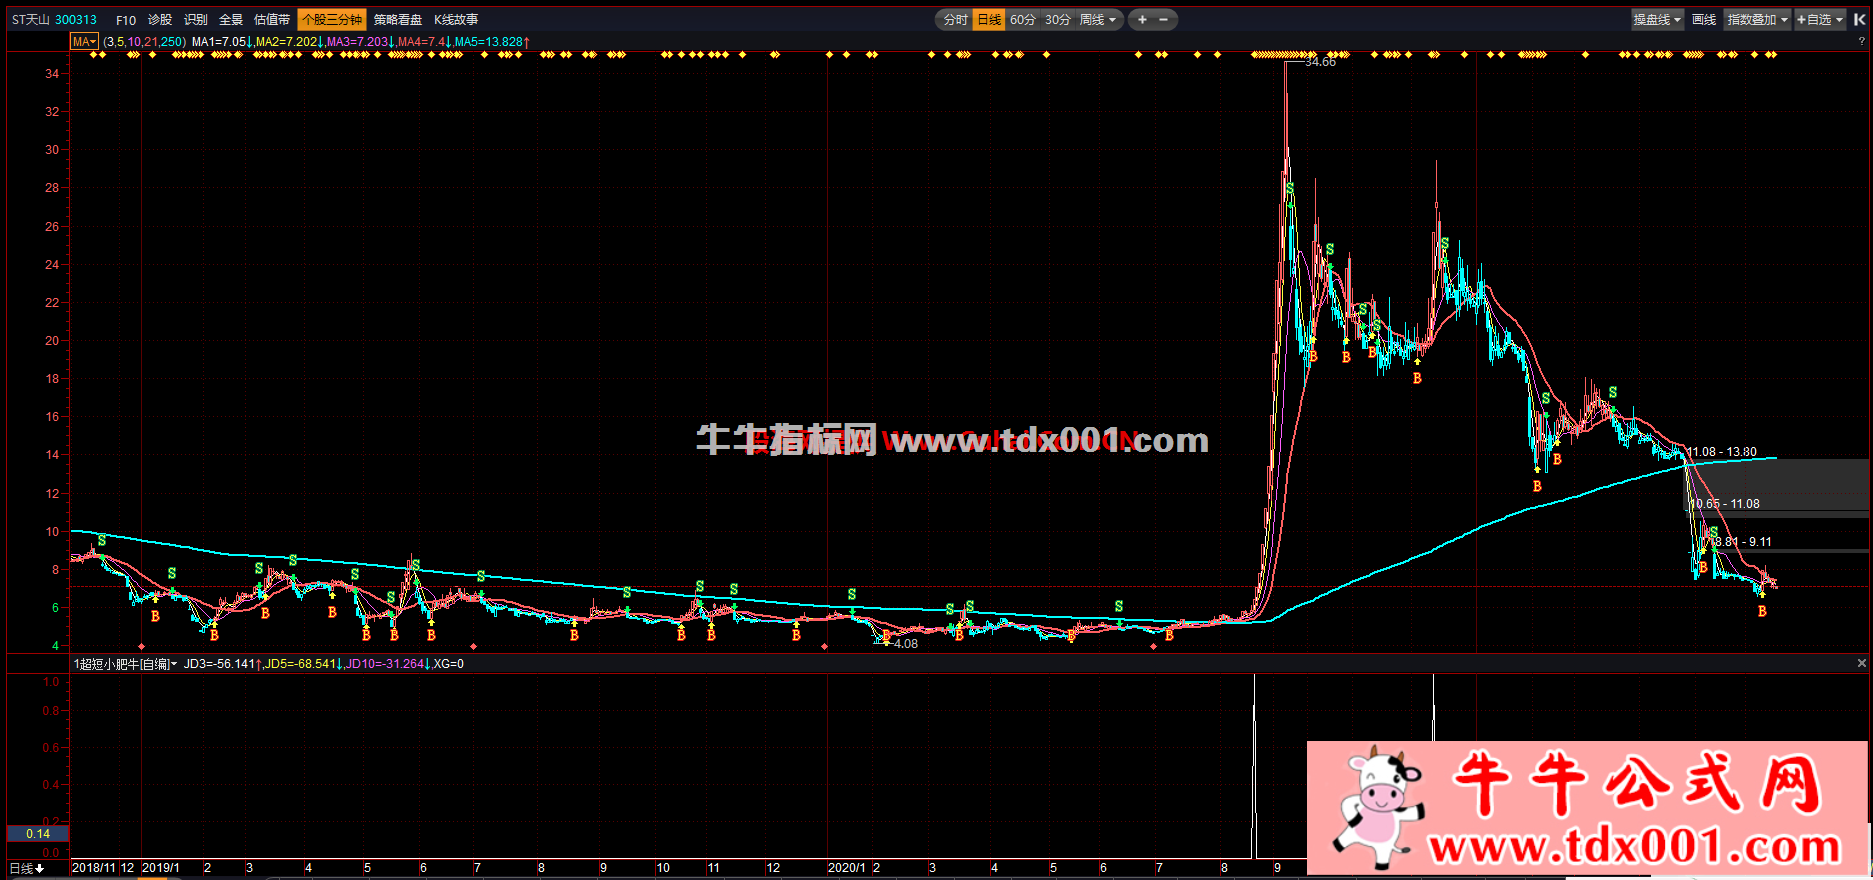Screen dimensions: 1873x880
Task: Open the 周线 period dropdown
Action: pyautogui.click(x=1097, y=20)
